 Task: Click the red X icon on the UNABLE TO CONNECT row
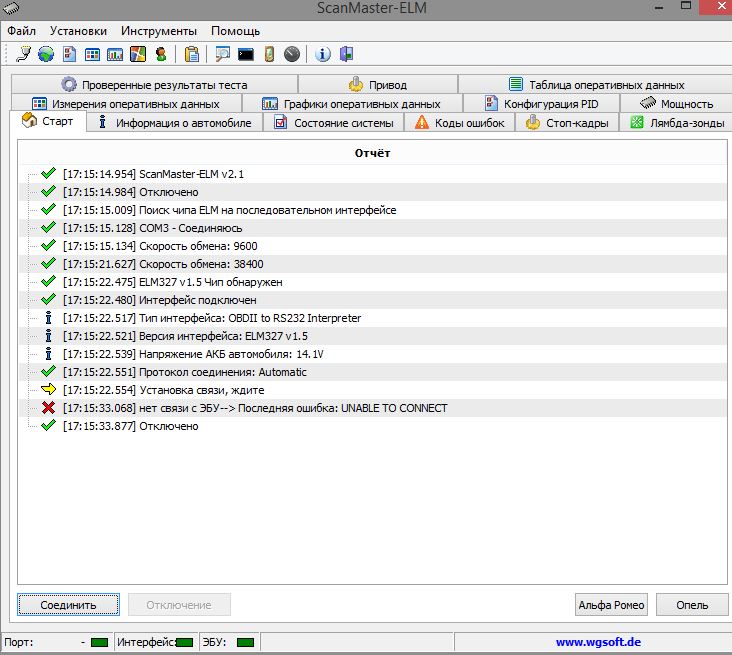[48, 408]
